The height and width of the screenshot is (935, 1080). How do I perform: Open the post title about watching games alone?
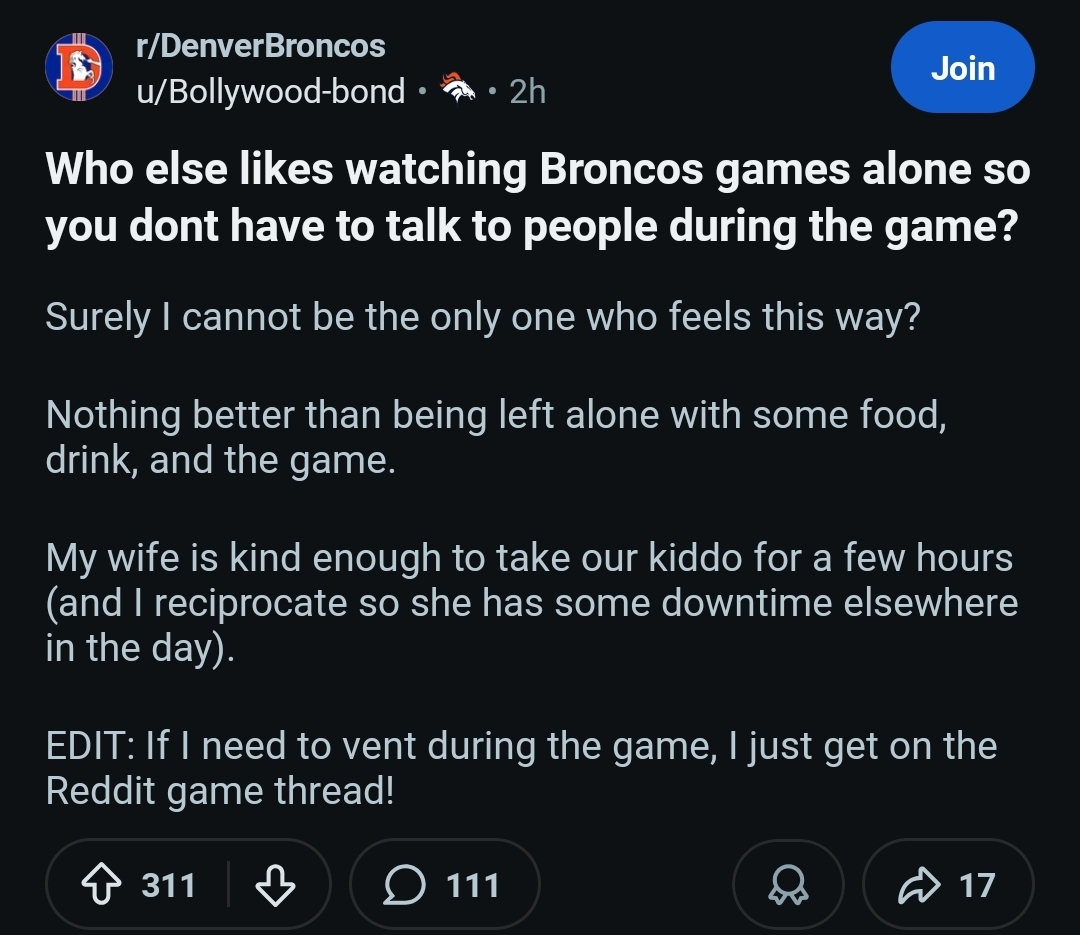[536, 197]
